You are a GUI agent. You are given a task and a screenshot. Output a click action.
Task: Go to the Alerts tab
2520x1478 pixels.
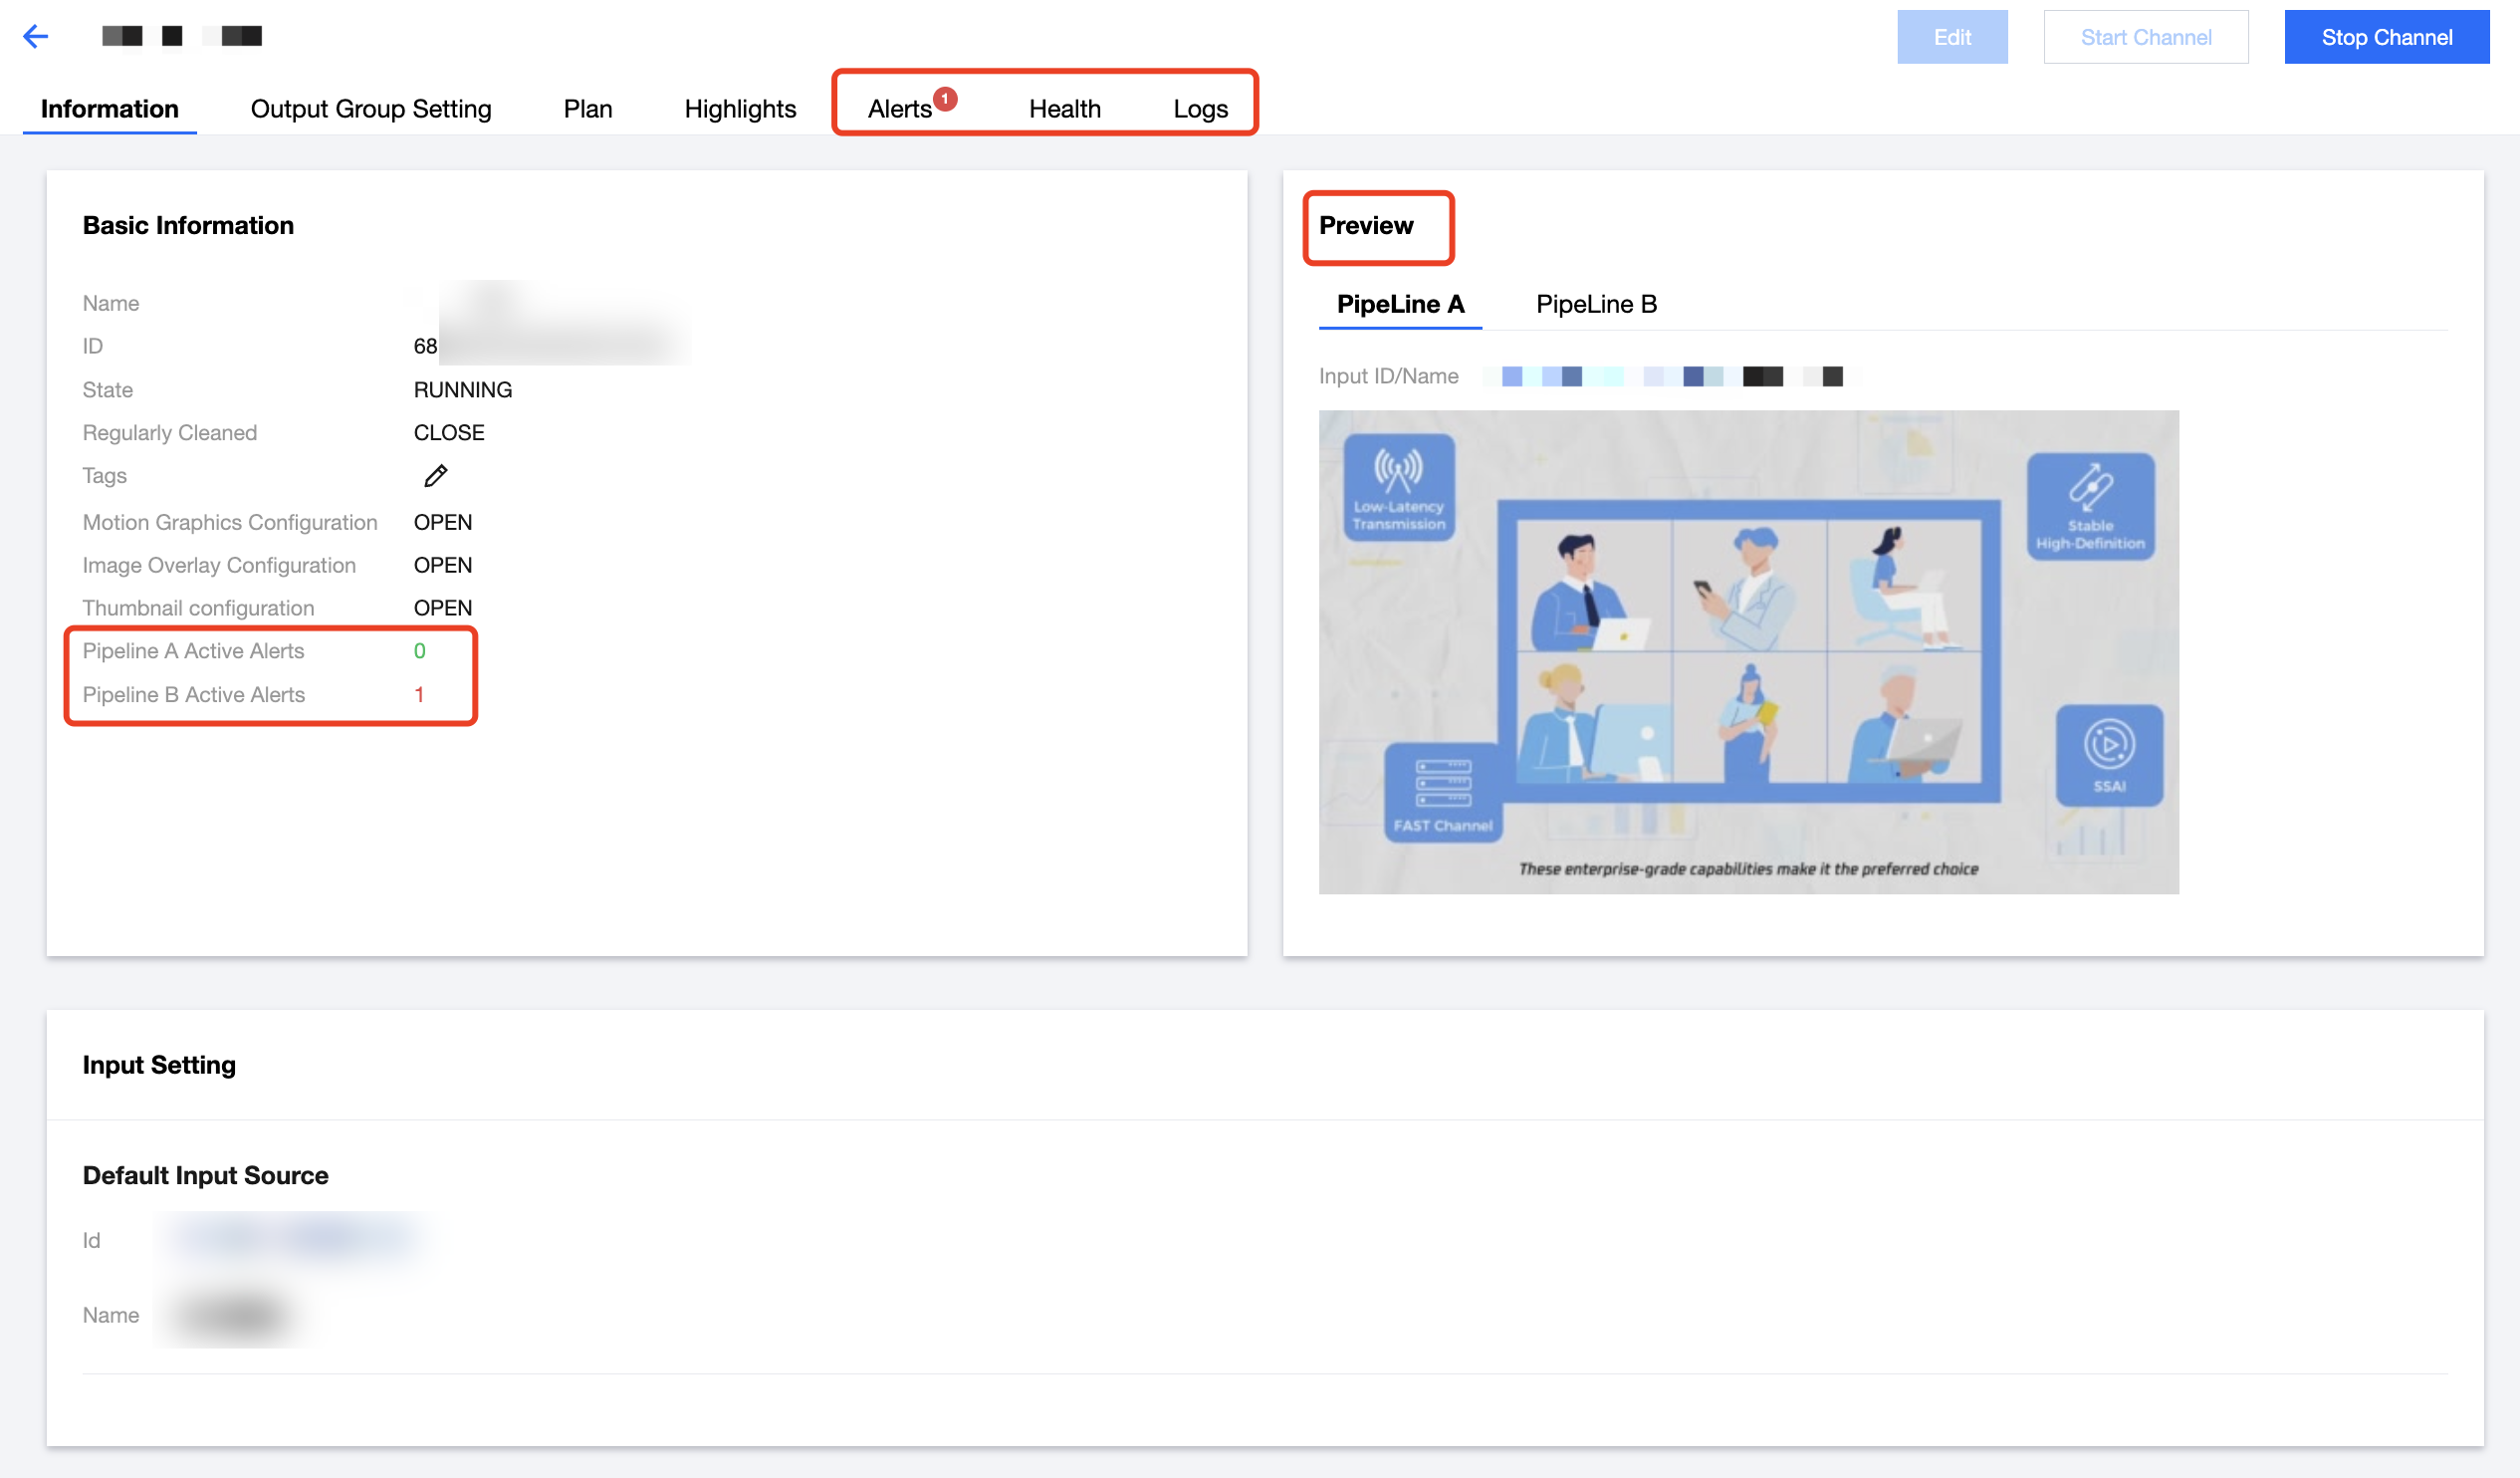click(898, 109)
